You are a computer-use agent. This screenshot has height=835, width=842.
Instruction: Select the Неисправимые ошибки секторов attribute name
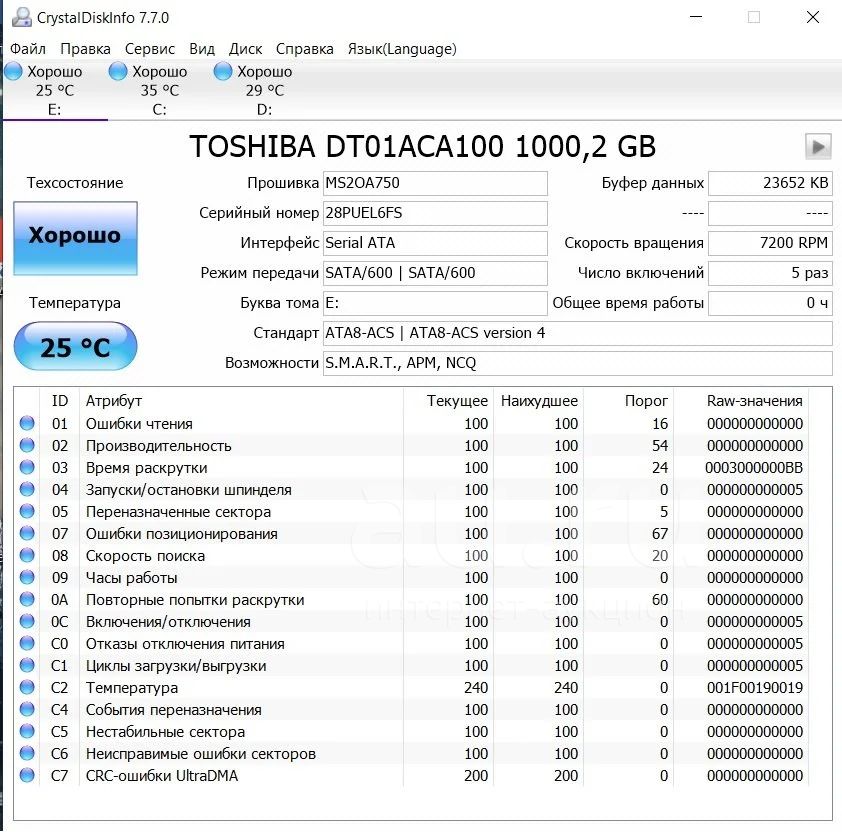(201, 754)
